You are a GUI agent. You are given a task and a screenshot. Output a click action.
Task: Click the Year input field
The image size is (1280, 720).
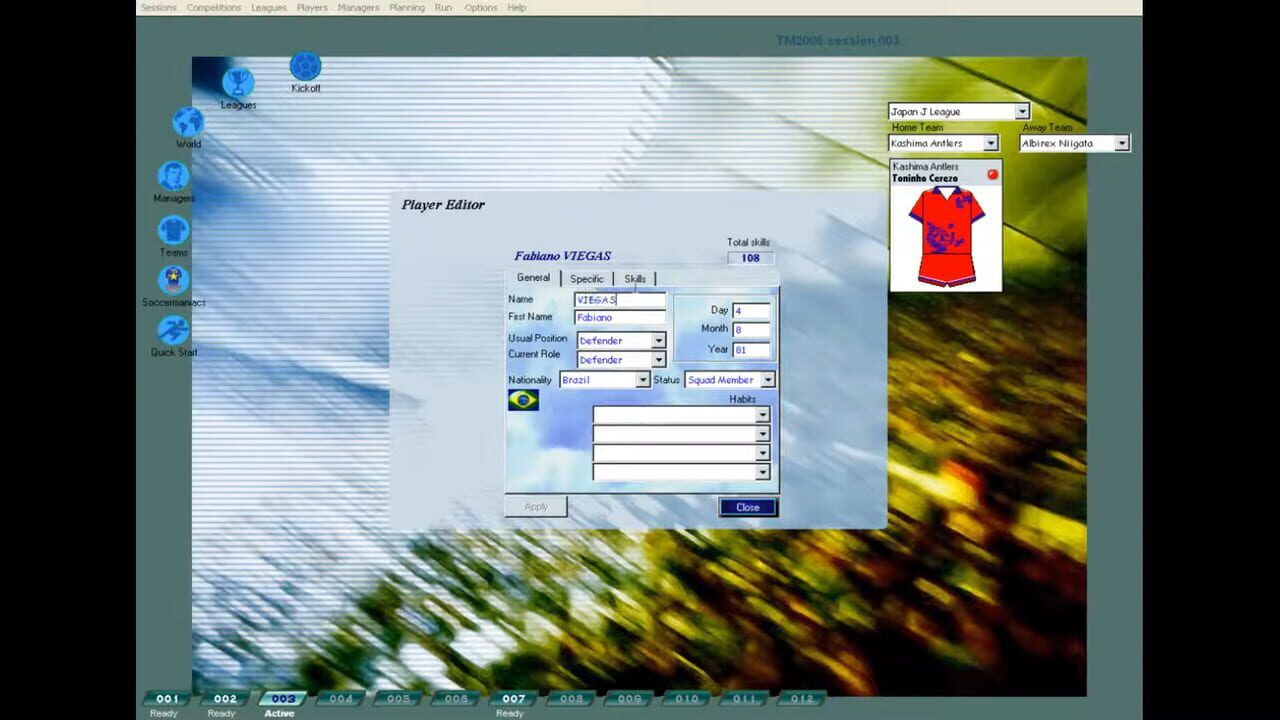point(752,349)
